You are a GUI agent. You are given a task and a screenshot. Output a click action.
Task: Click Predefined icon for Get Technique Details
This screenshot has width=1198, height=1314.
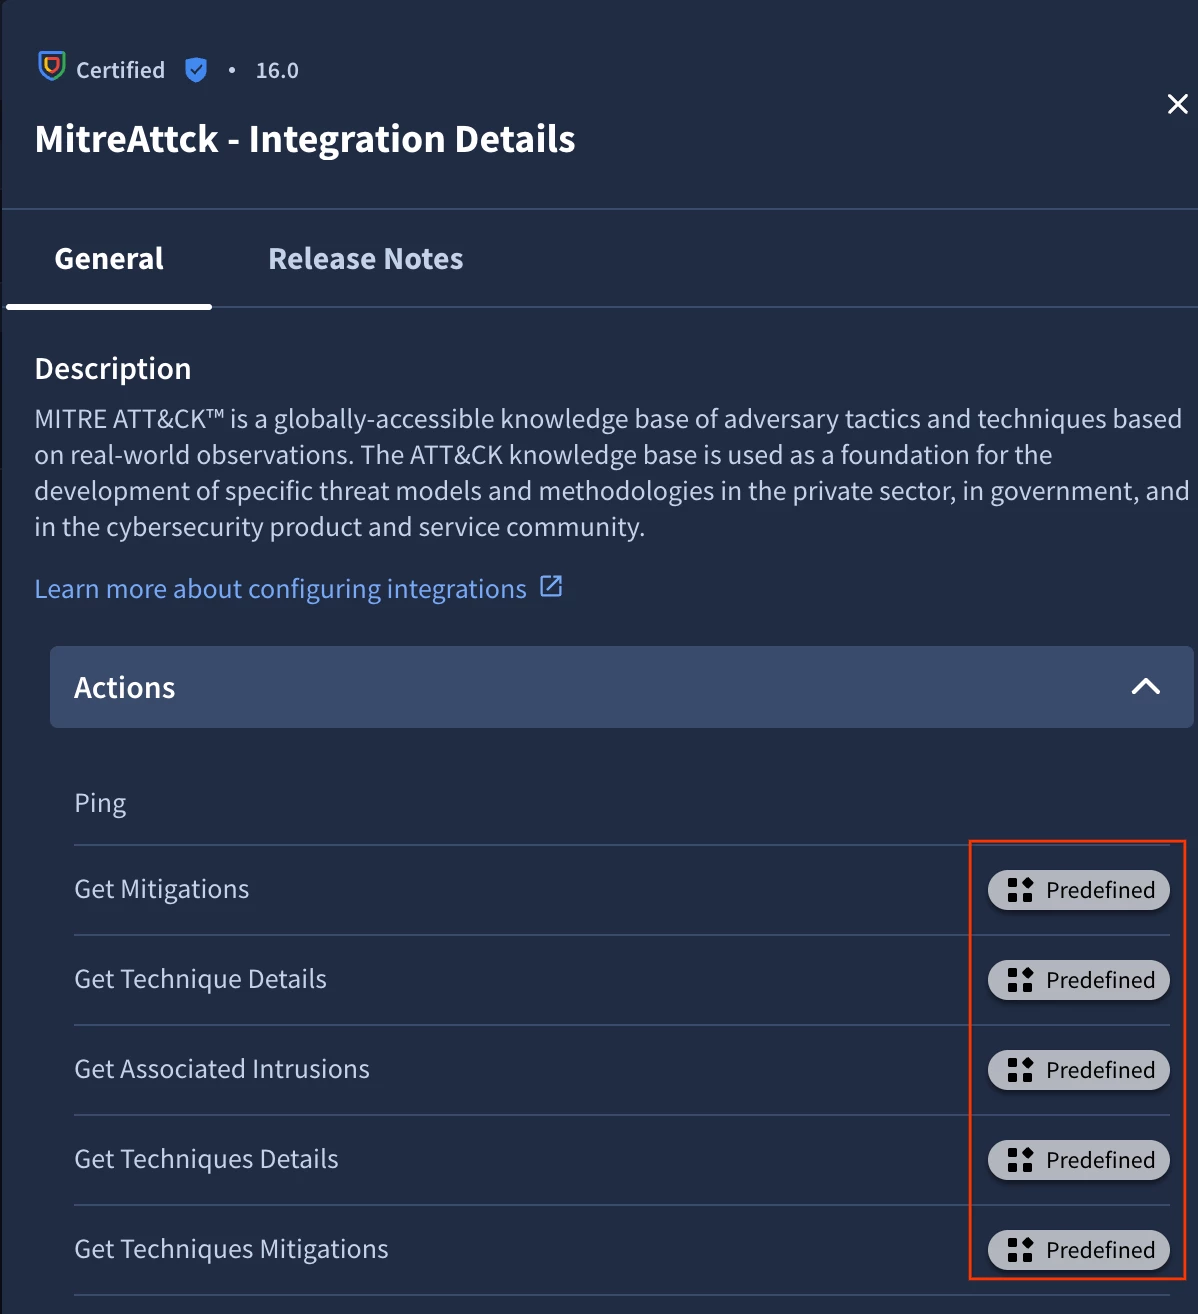click(1020, 980)
